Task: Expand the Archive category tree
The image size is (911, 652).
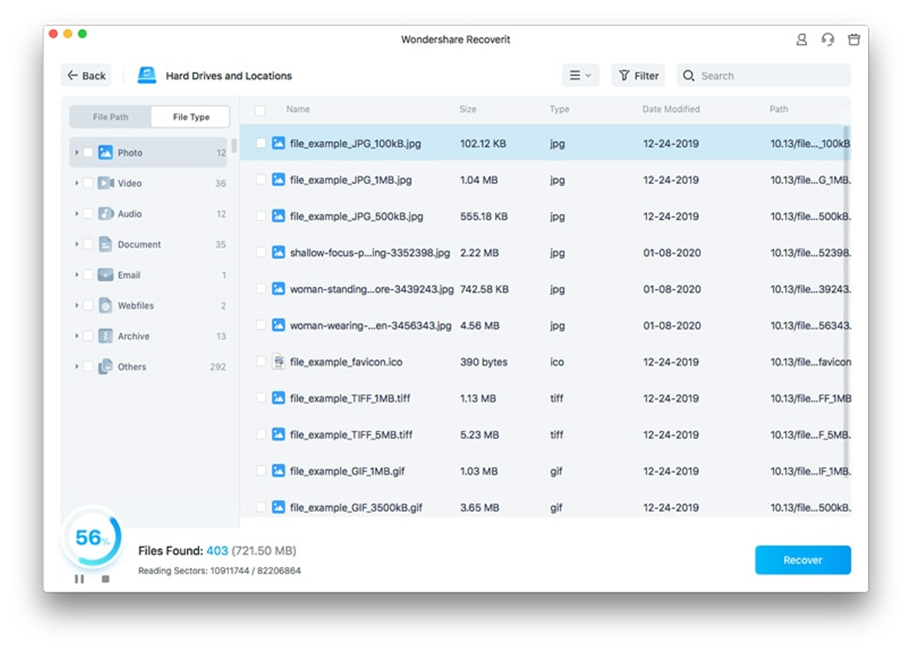Action: point(76,336)
